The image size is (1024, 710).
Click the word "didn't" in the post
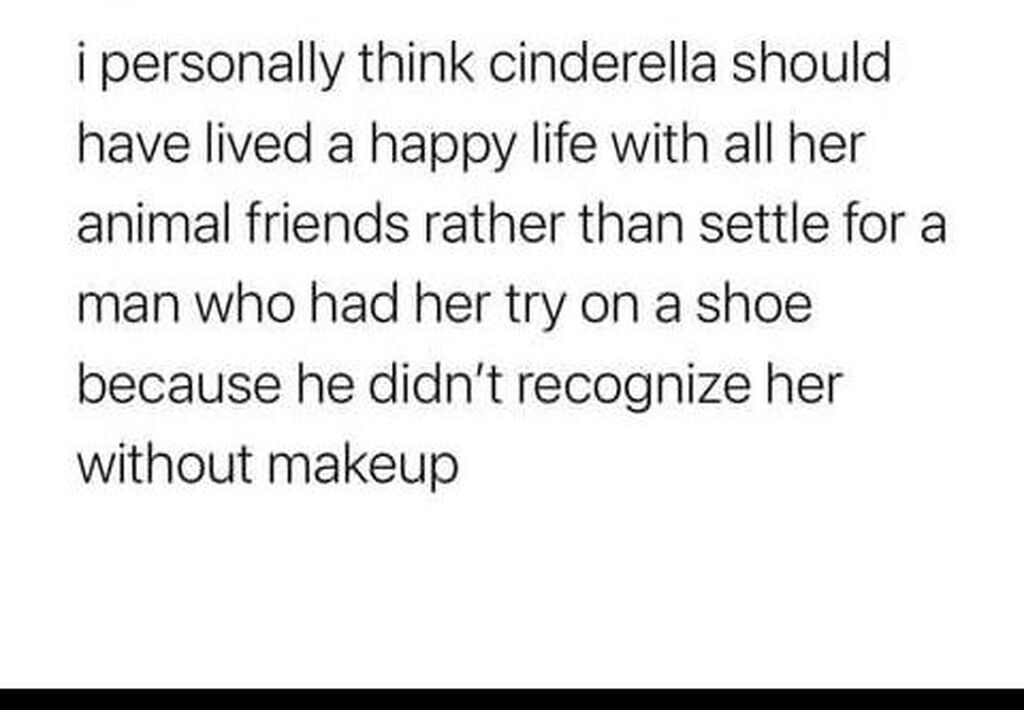pyautogui.click(x=435, y=385)
